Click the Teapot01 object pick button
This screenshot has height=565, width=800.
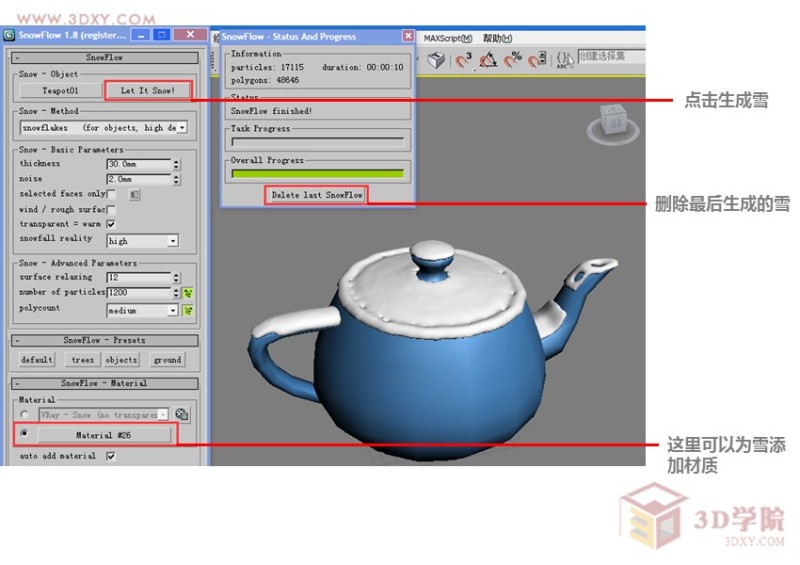(x=60, y=90)
